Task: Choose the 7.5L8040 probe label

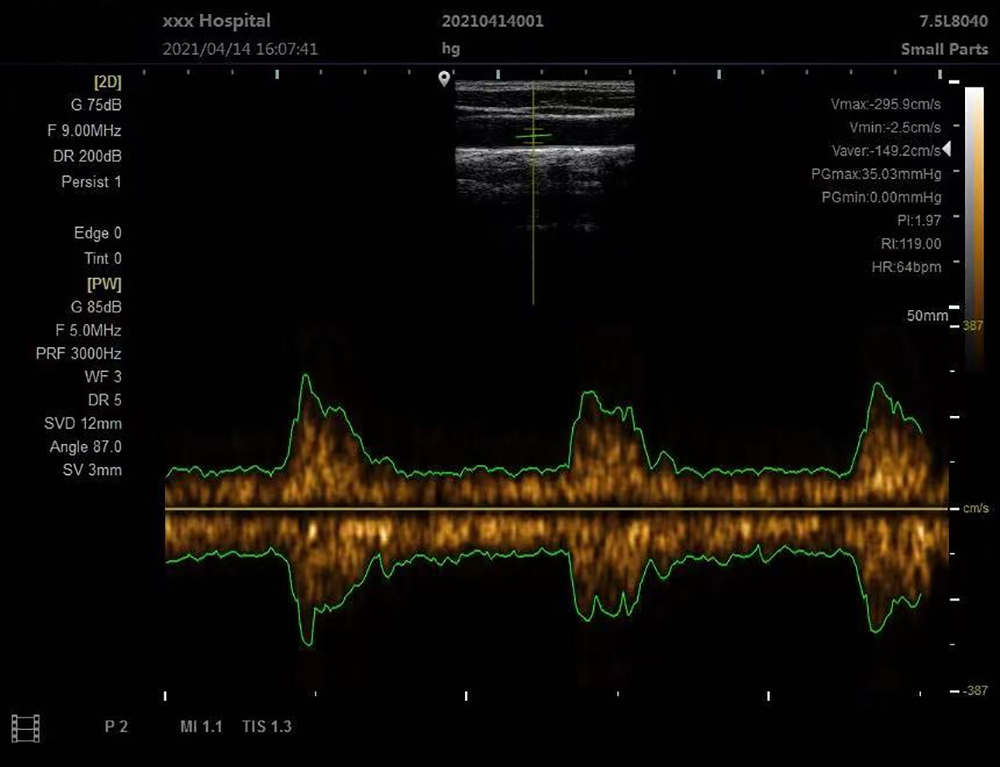Action: click(951, 21)
